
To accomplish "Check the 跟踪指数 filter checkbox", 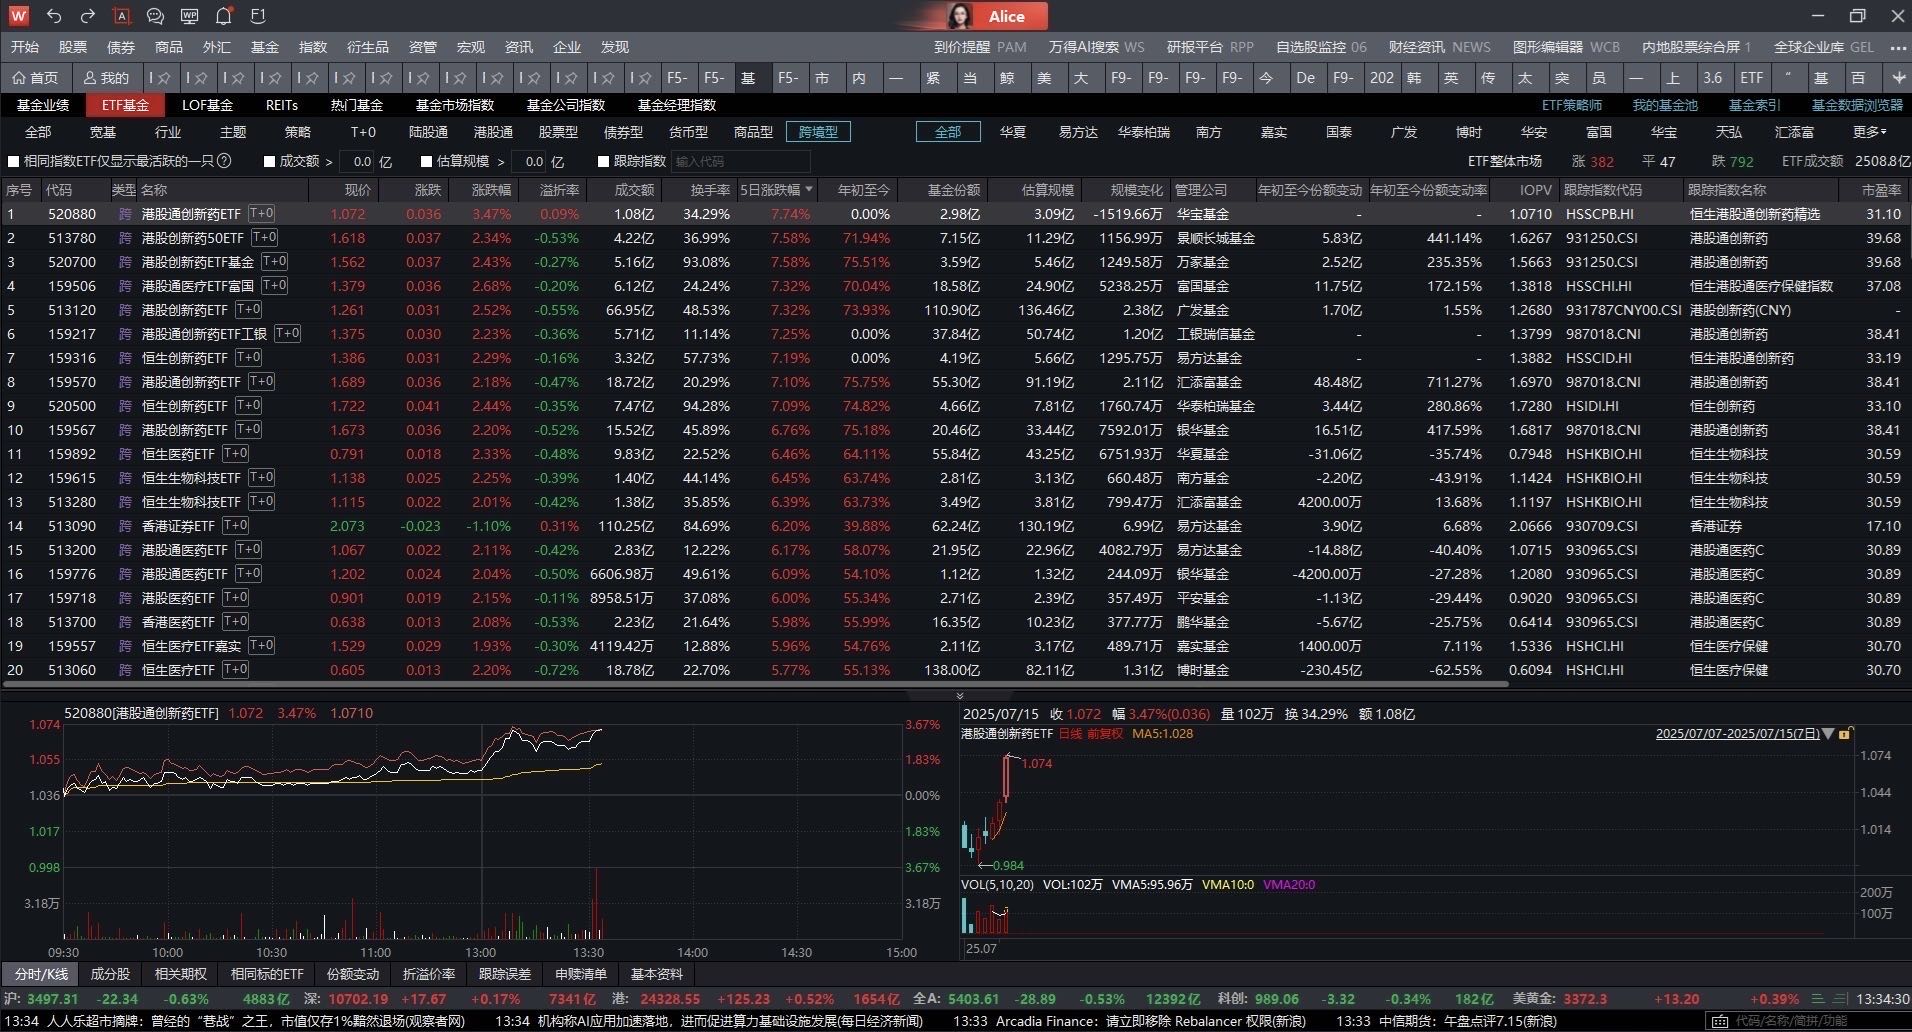I will tap(602, 161).
